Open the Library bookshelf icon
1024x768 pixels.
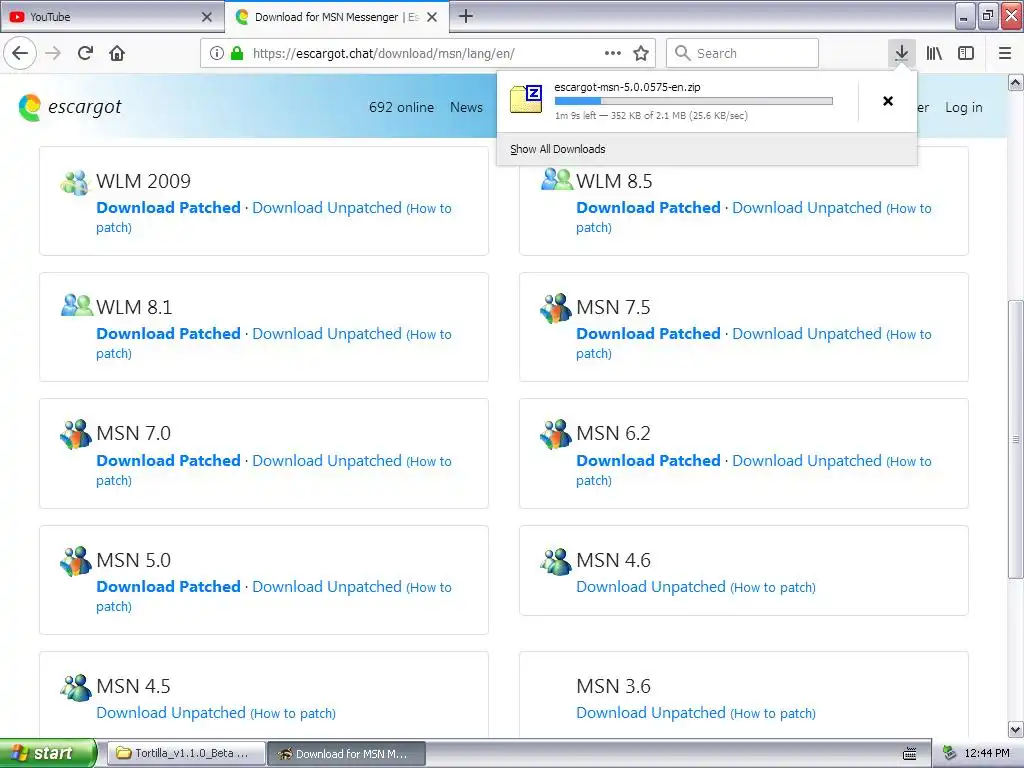pyautogui.click(x=935, y=53)
